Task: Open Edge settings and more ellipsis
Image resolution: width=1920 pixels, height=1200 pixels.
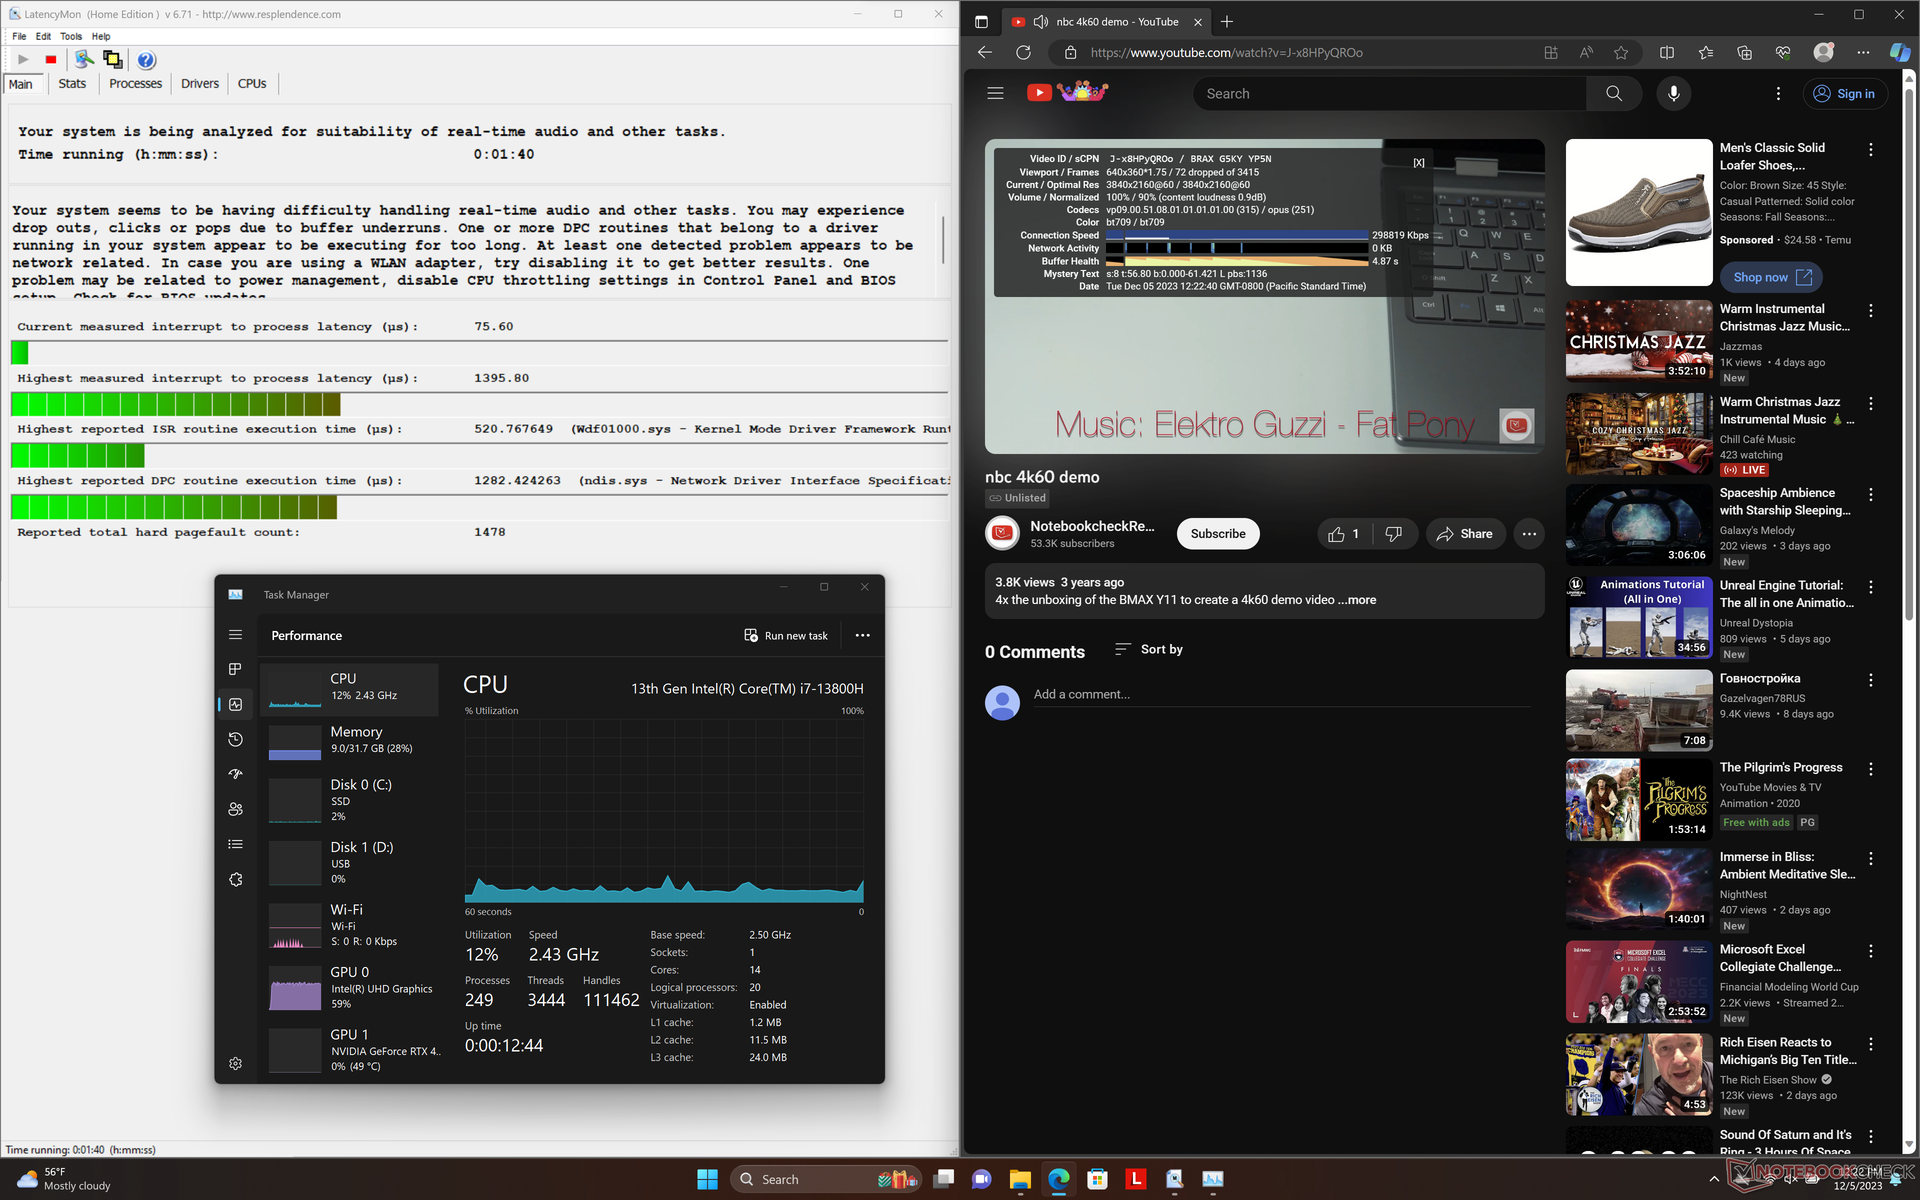Action: pyautogui.click(x=1862, y=53)
